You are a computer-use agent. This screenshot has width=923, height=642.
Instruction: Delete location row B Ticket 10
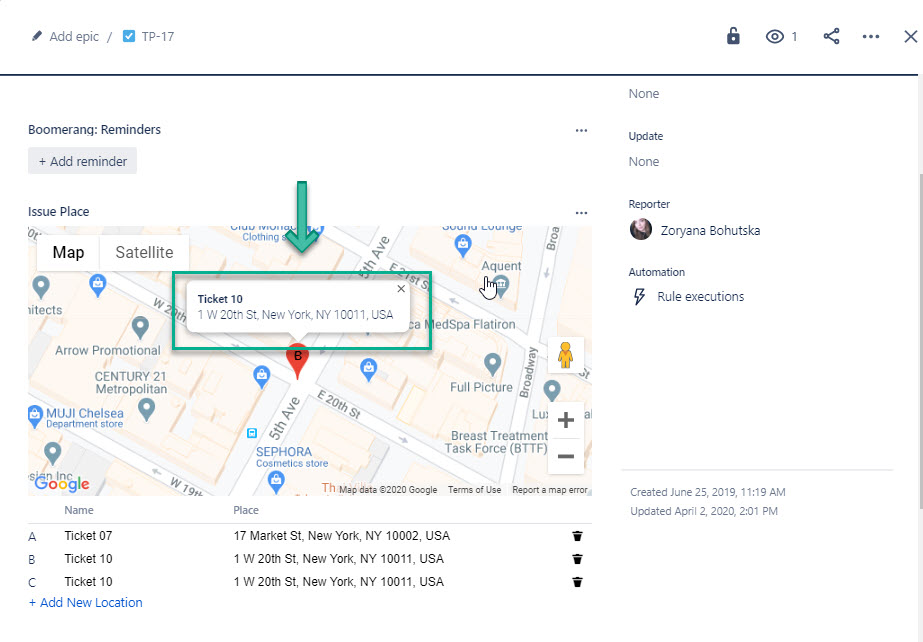[x=577, y=559]
